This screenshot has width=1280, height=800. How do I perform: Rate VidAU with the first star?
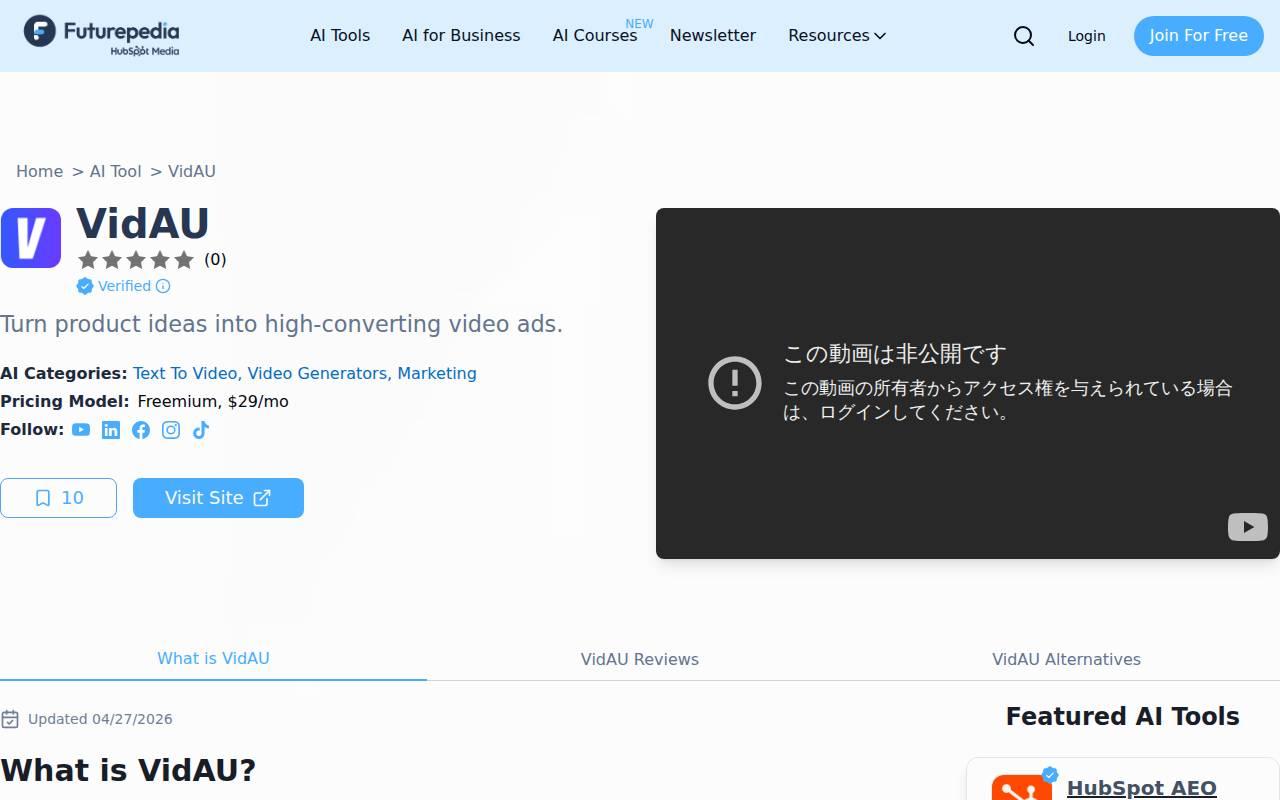pos(88,260)
